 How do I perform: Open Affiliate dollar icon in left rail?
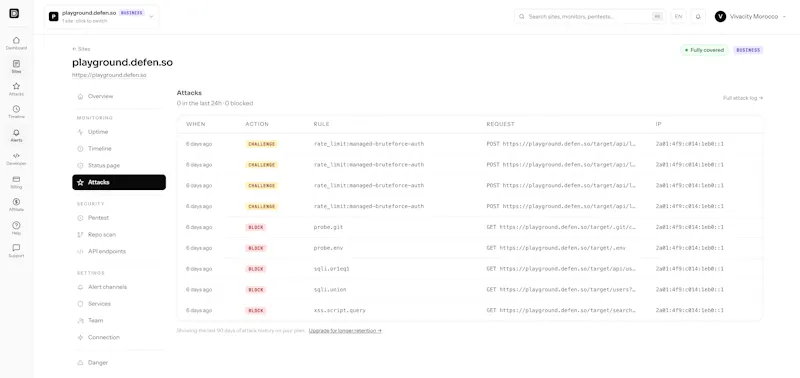coord(16,205)
